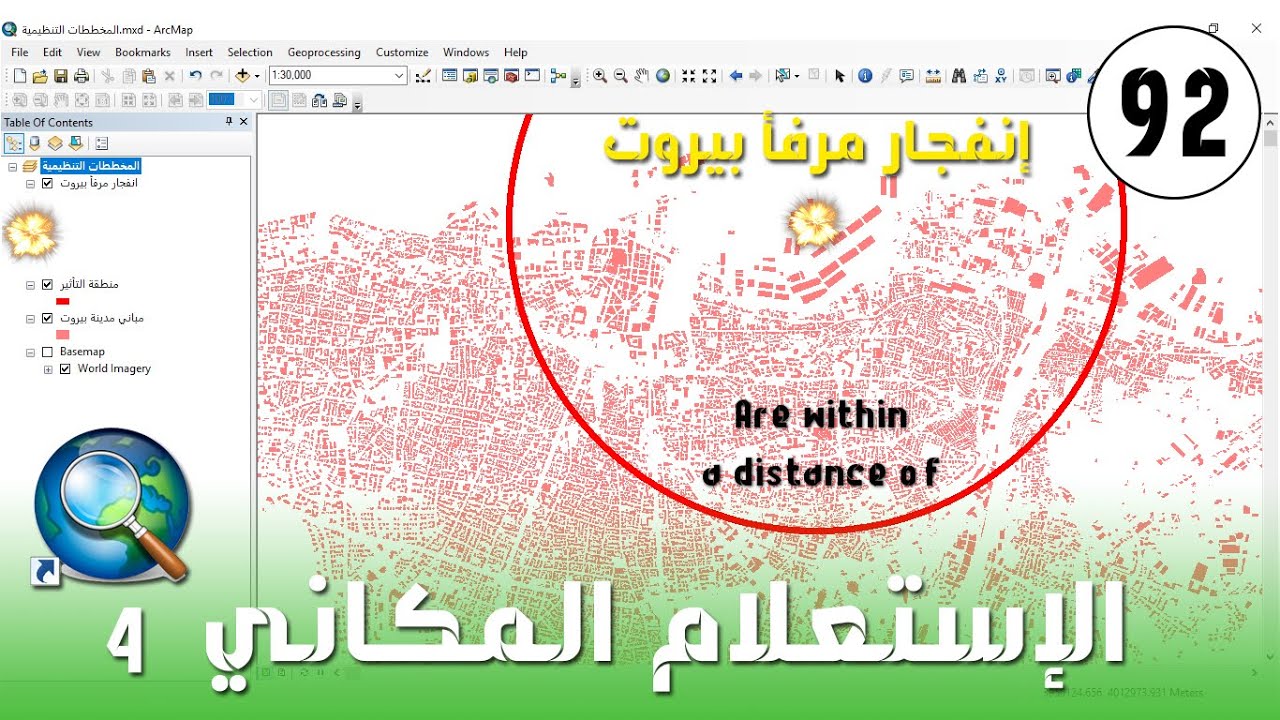This screenshot has height=720, width=1280.
Task: Open the Windows menu
Action: coord(466,52)
